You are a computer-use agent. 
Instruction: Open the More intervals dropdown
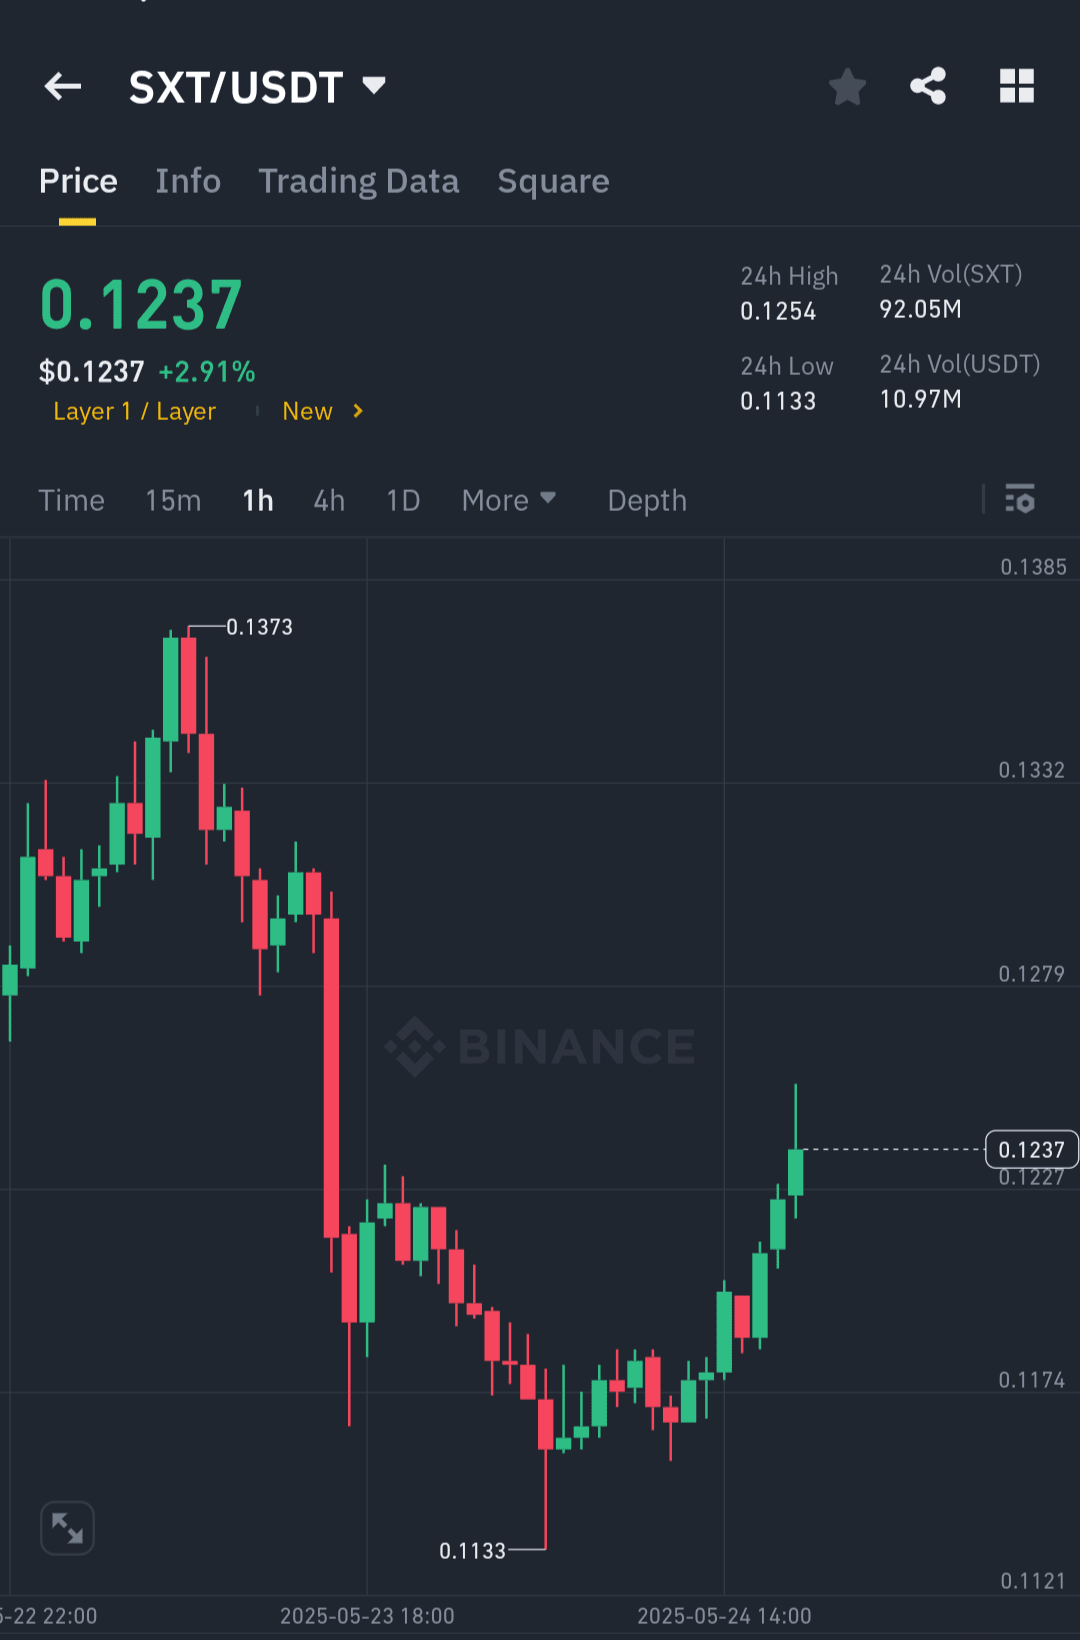tap(509, 500)
